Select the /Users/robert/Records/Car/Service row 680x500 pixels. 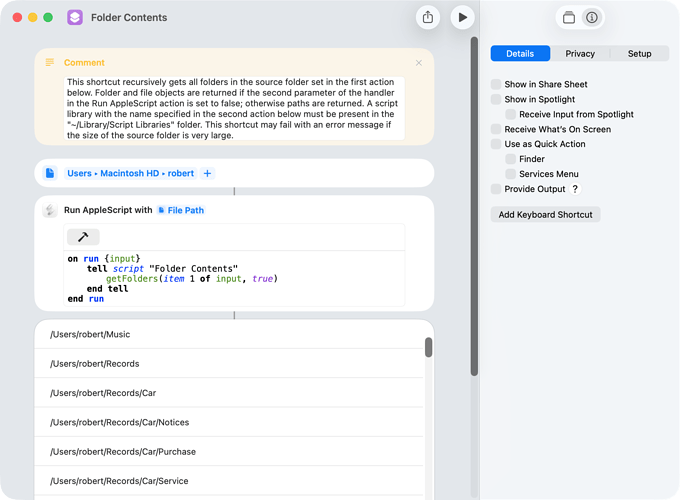229,481
